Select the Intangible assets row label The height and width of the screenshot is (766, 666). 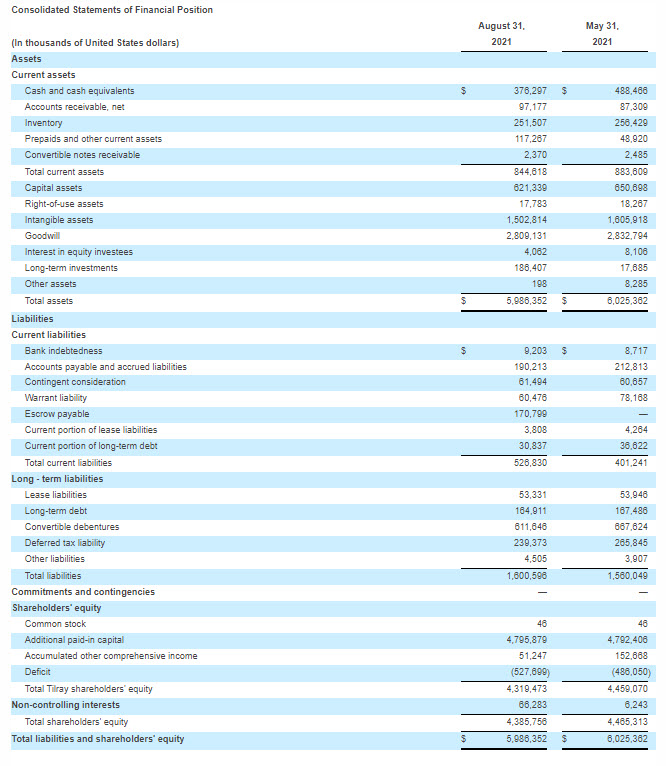tap(59, 220)
